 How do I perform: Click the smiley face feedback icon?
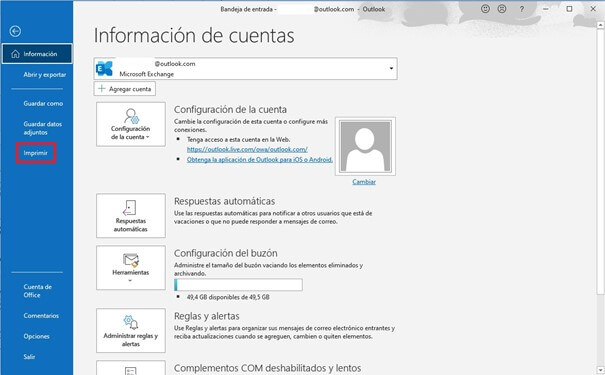(x=485, y=9)
